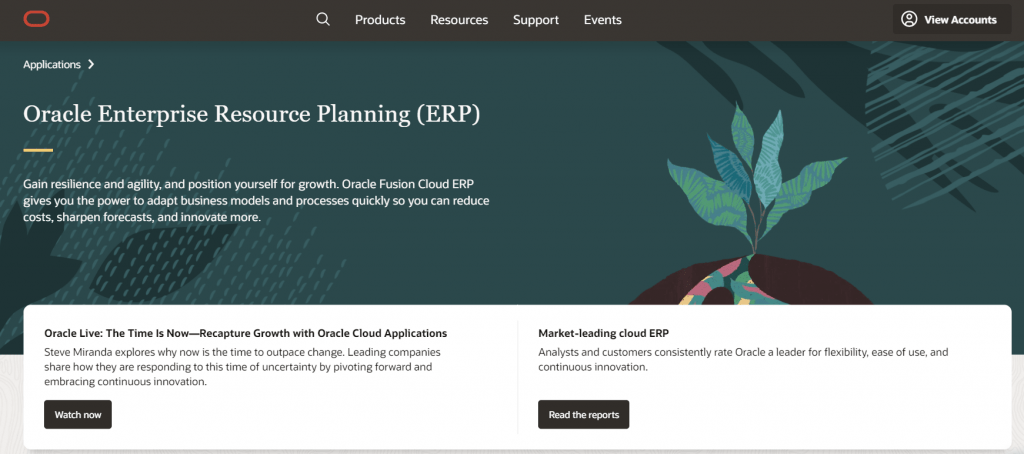Screen dimensions: 1024x454
Task: Click the user profile icon
Action: (909, 19)
